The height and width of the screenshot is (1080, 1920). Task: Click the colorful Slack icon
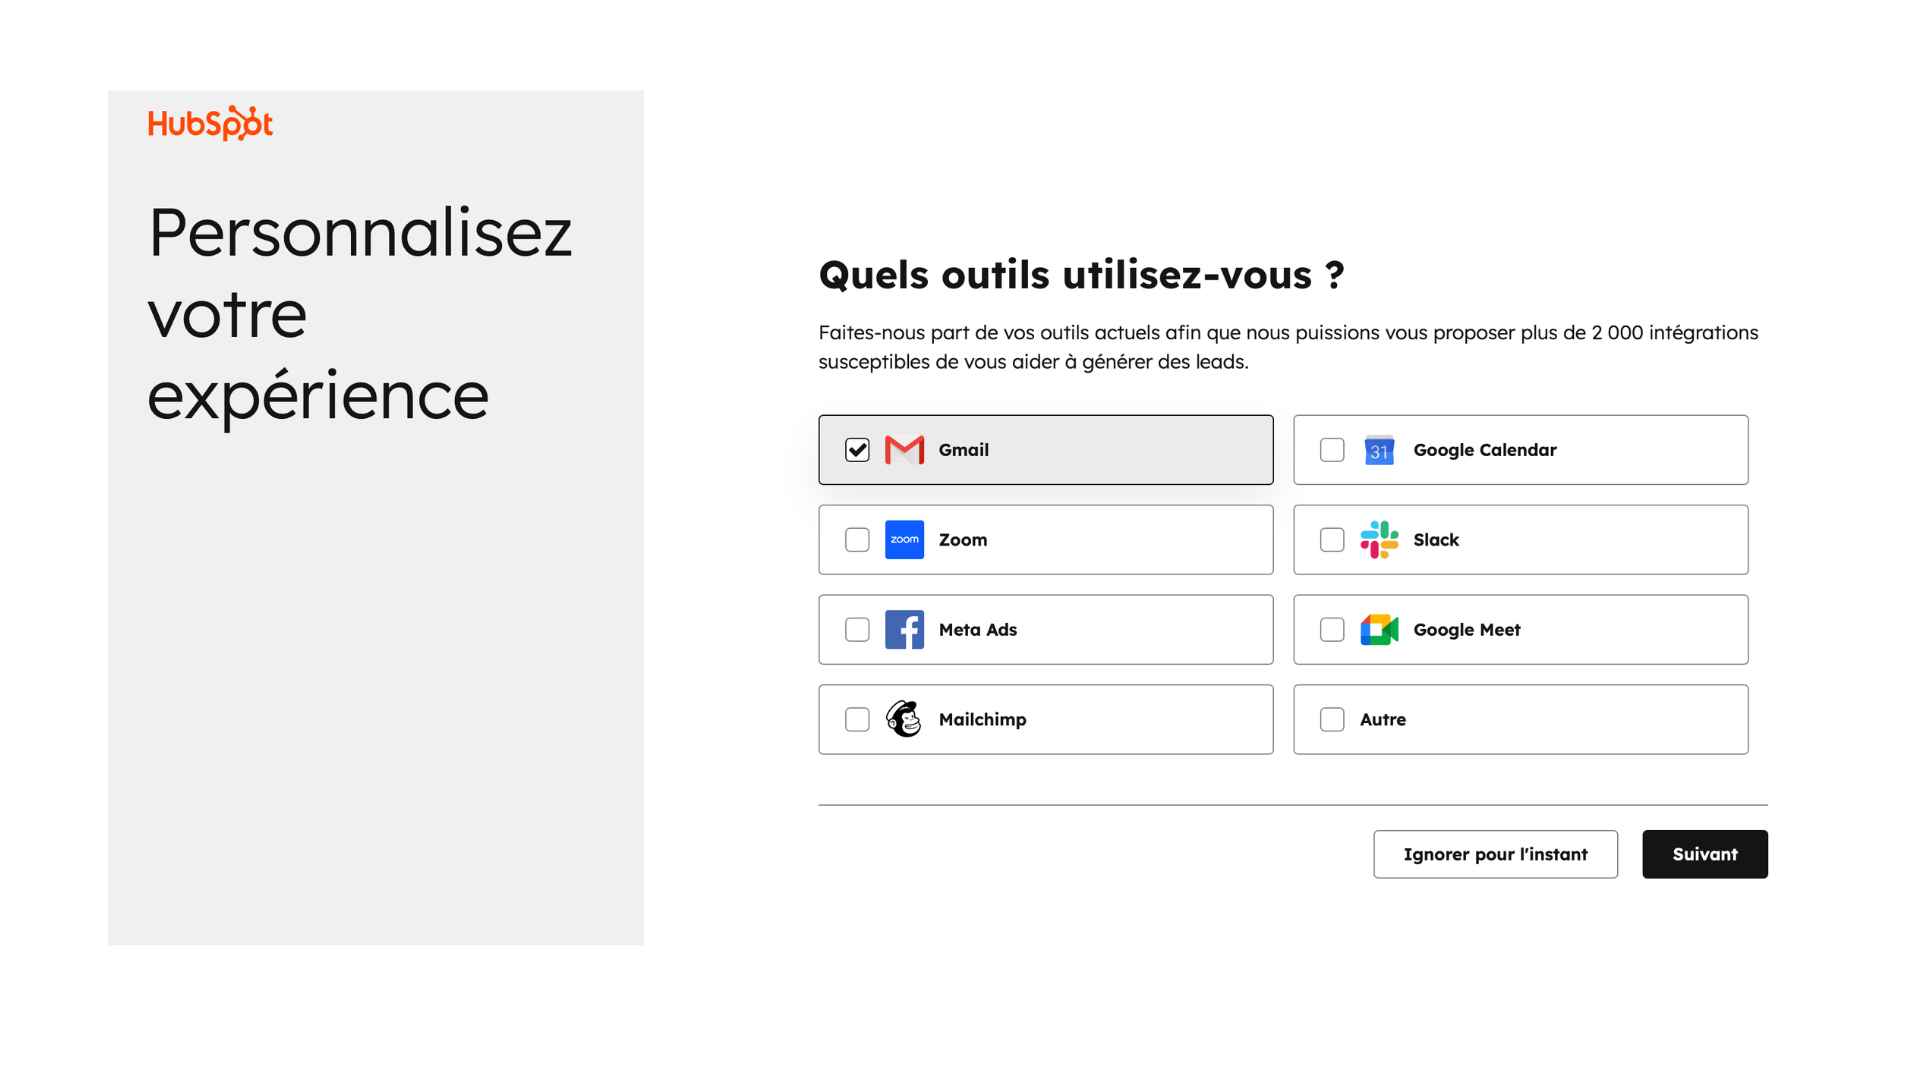(1379, 540)
